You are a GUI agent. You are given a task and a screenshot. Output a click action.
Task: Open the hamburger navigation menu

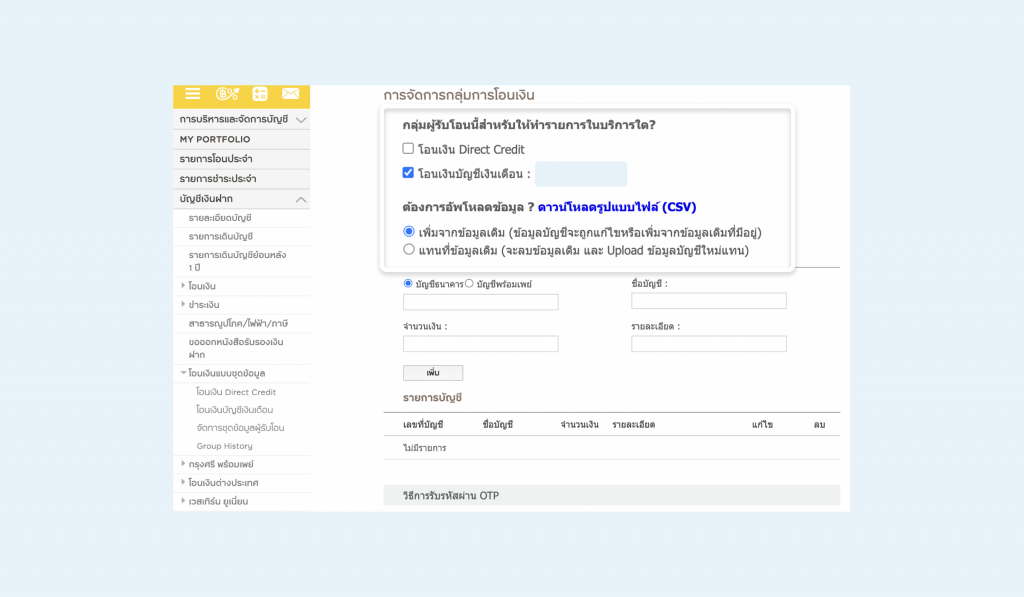(192, 95)
